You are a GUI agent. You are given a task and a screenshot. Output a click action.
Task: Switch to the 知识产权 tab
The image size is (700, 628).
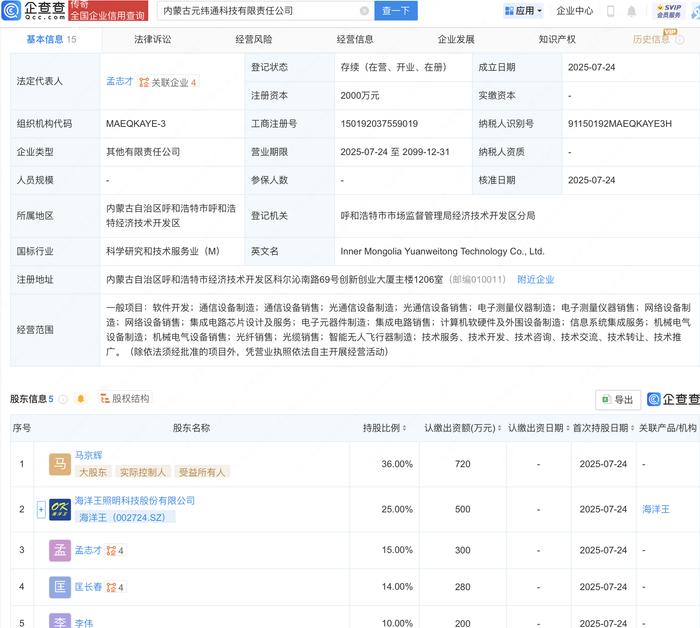tap(557, 39)
